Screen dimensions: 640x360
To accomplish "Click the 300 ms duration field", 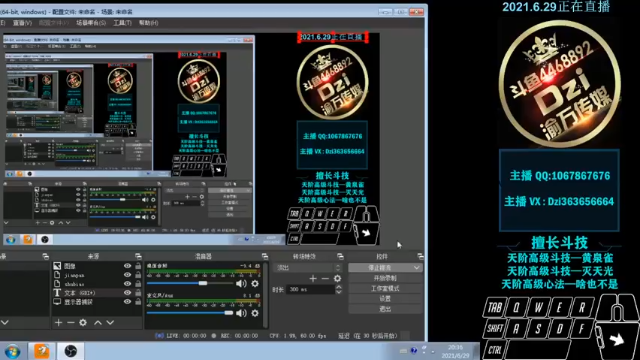I will coord(310,289).
